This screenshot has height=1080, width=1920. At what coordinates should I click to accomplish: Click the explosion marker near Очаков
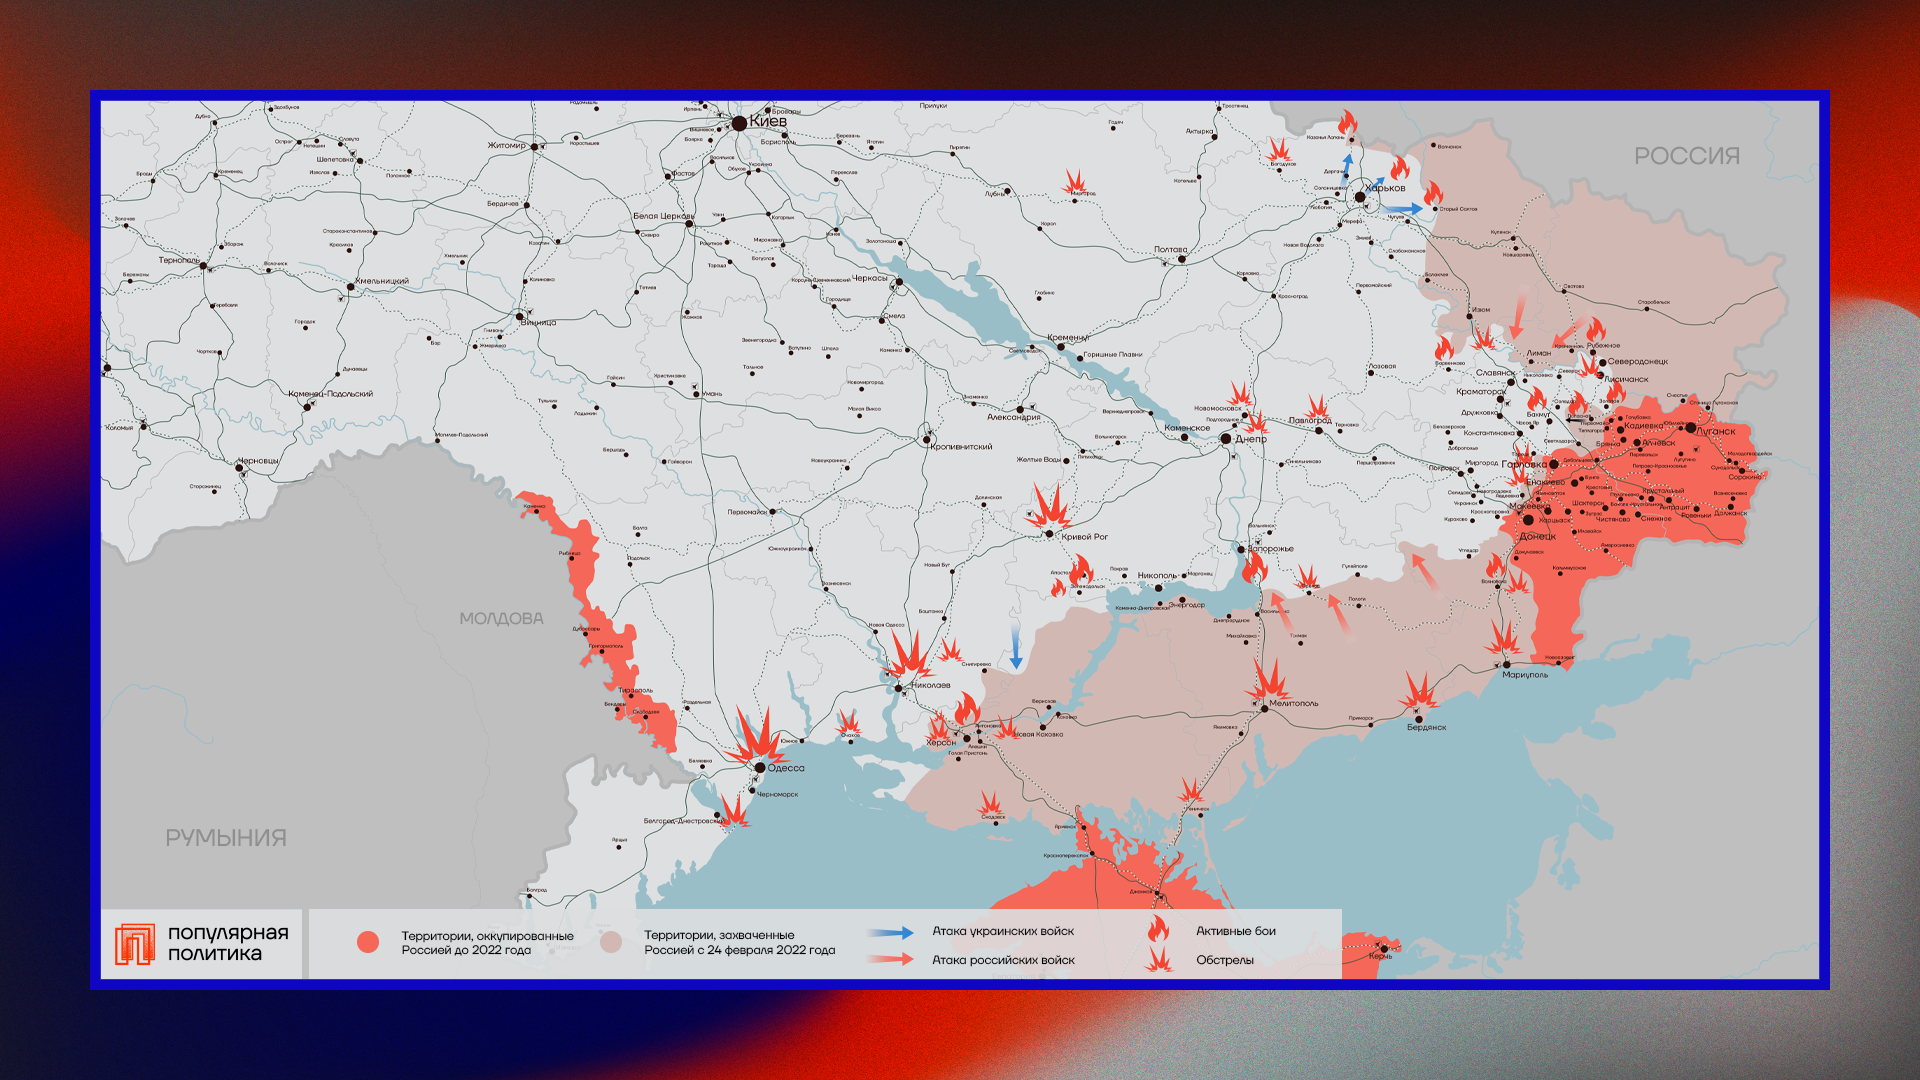[x=848, y=721]
